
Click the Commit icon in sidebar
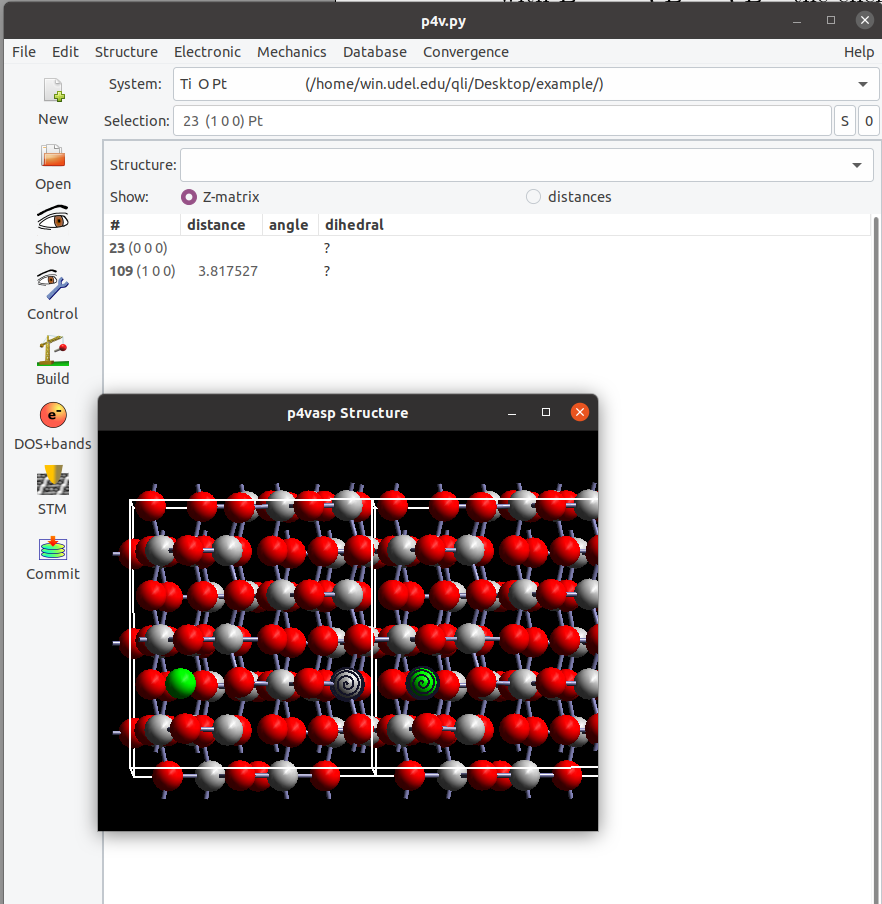(53, 547)
